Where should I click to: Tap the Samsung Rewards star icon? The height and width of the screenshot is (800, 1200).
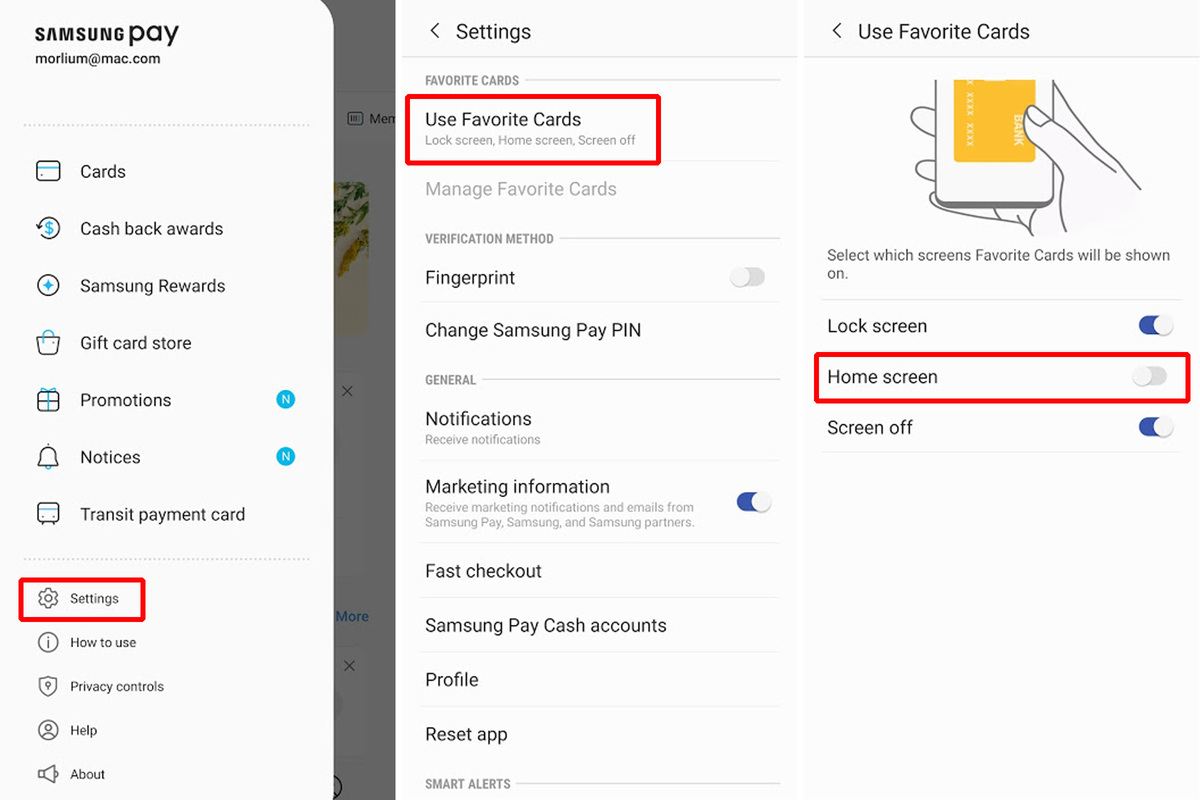48,285
